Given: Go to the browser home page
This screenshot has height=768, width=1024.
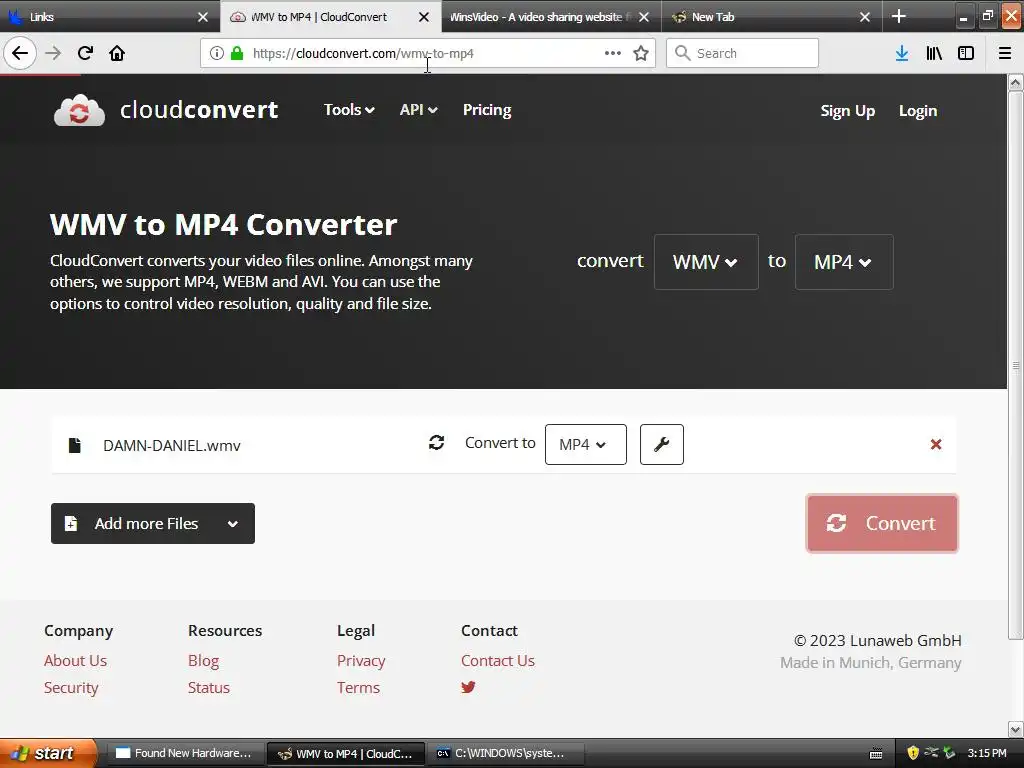Looking at the screenshot, I should 117,53.
